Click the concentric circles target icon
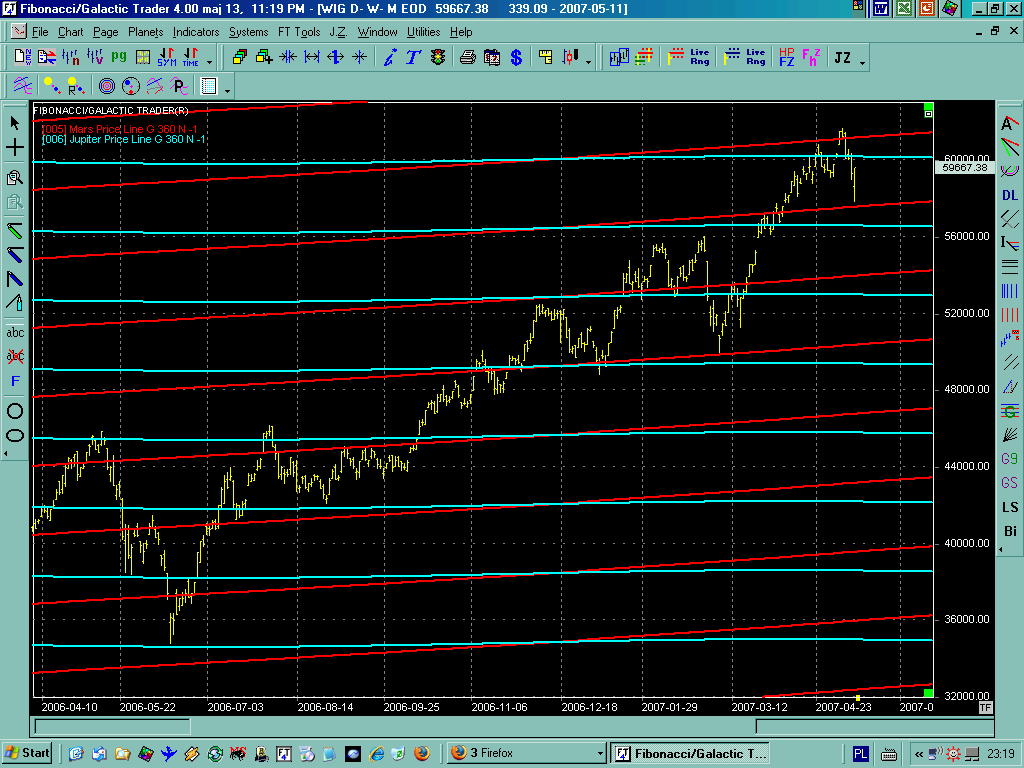1024x768 pixels. point(106,86)
